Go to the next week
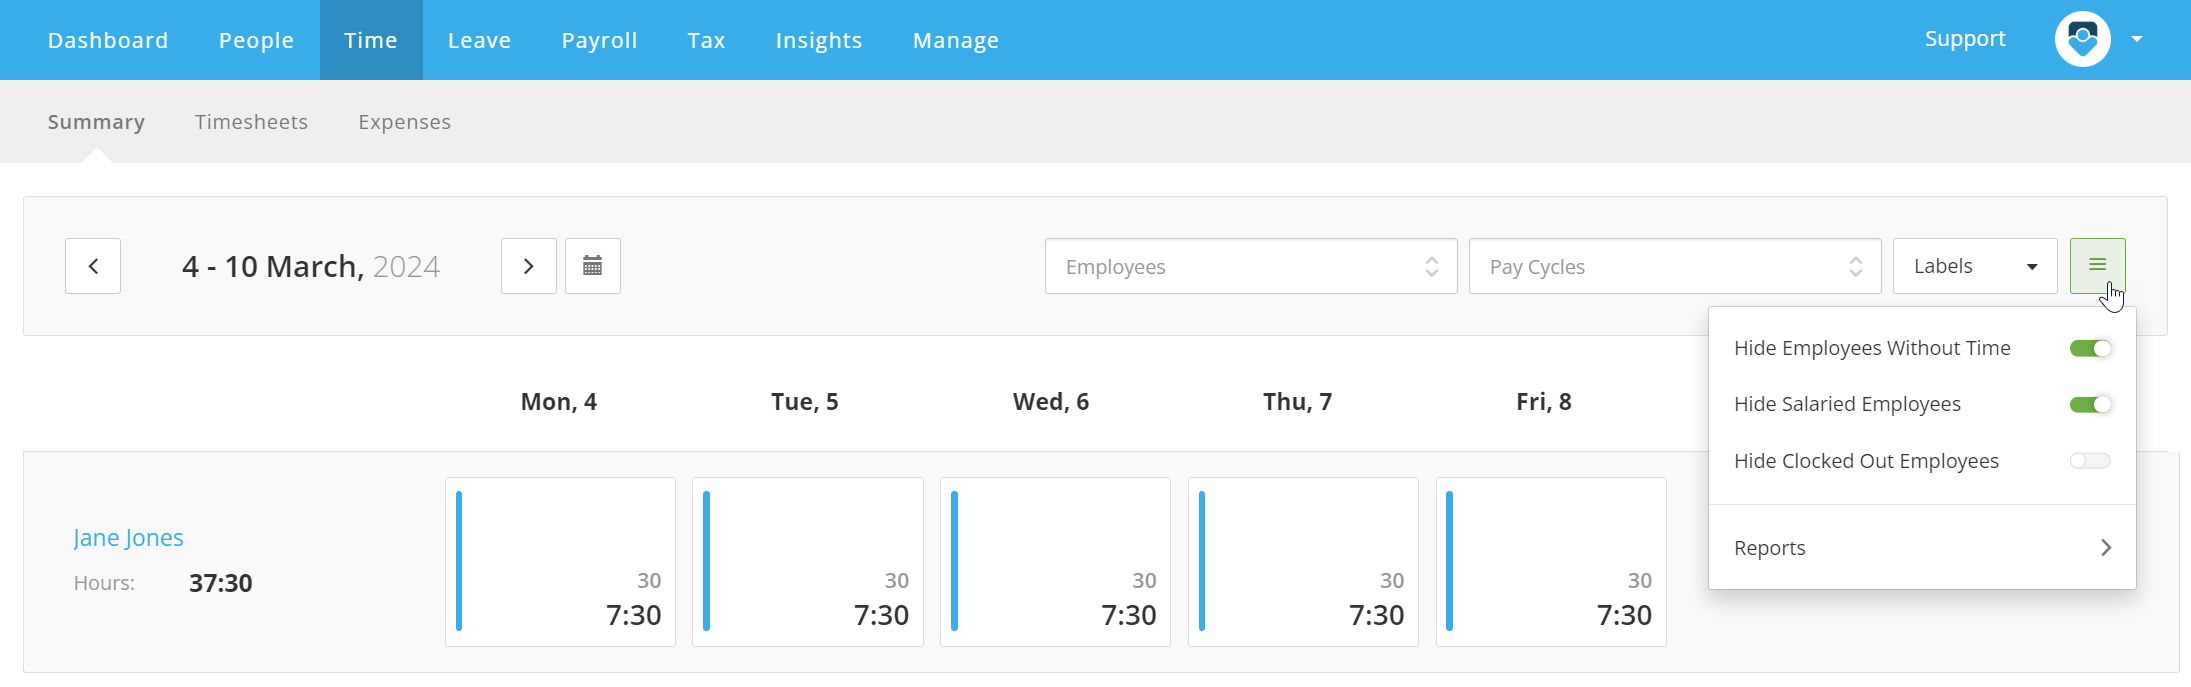The image size is (2191, 687). tap(529, 266)
